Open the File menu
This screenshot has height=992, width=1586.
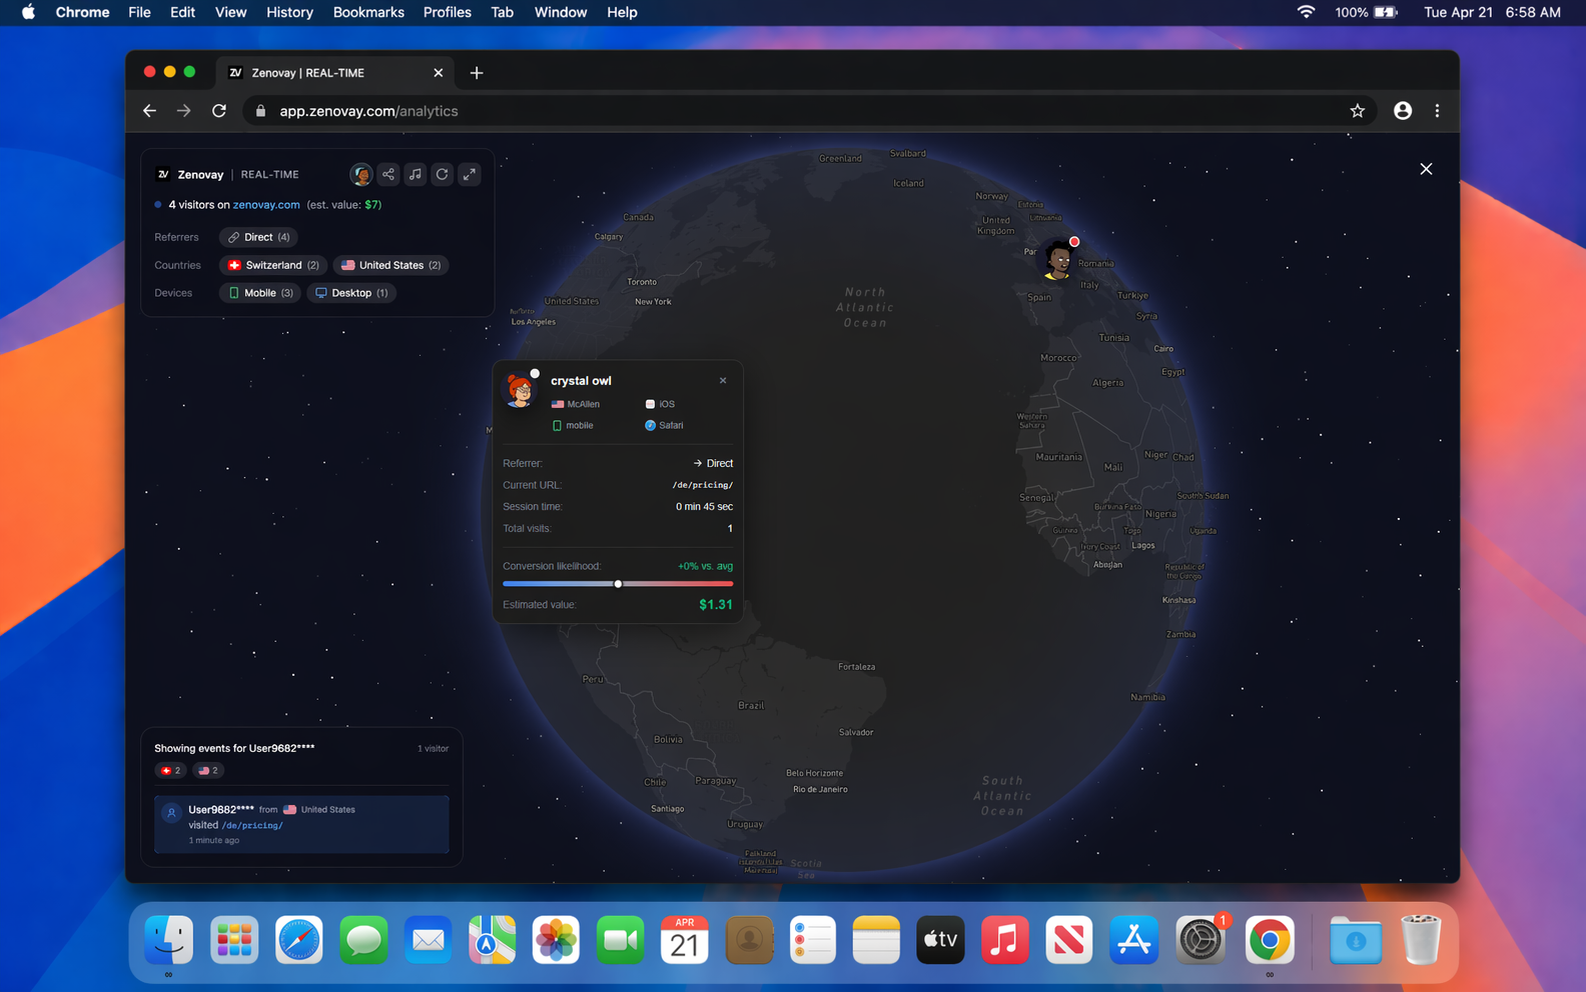coord(139,12)
